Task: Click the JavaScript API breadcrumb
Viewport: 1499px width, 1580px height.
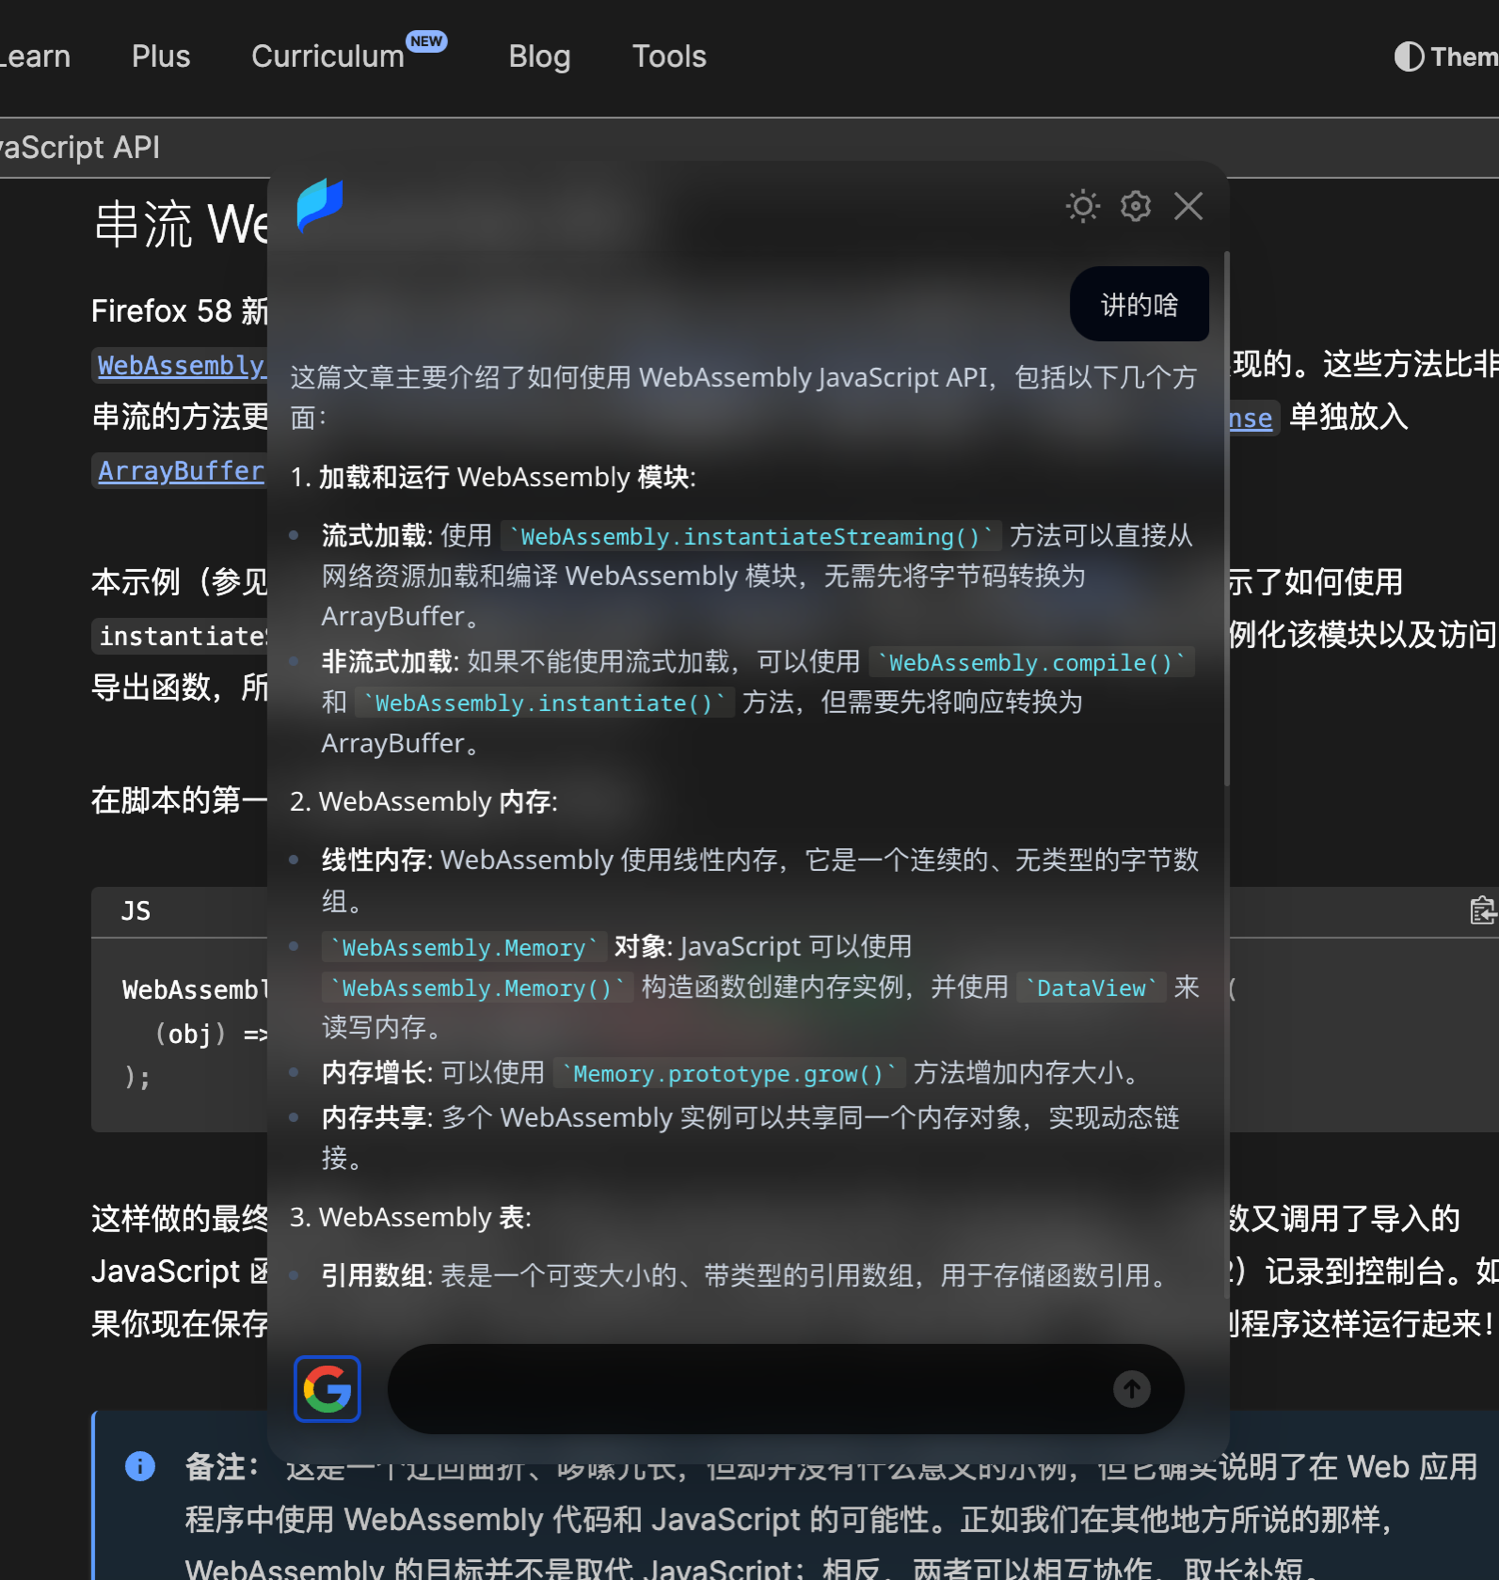Action: click(80, 148)
